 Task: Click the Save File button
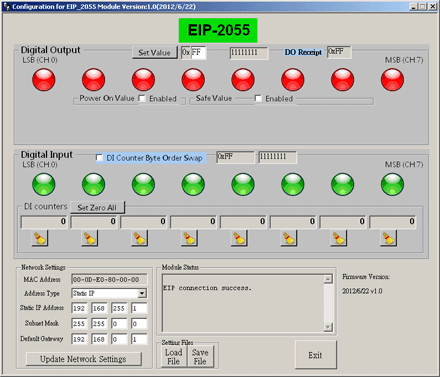[x=200, y=357]
